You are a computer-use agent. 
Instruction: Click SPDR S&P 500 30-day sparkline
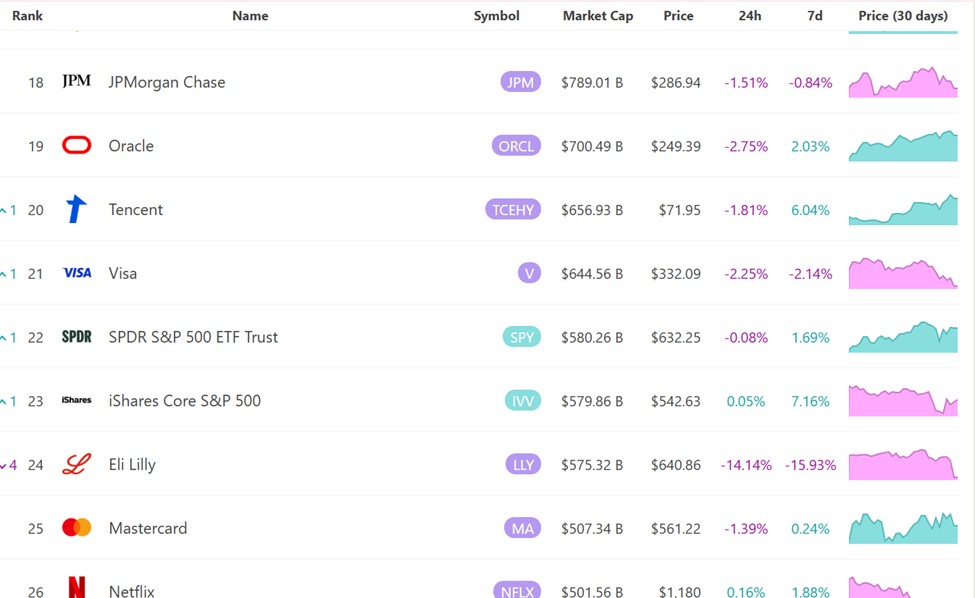point(903,337)
